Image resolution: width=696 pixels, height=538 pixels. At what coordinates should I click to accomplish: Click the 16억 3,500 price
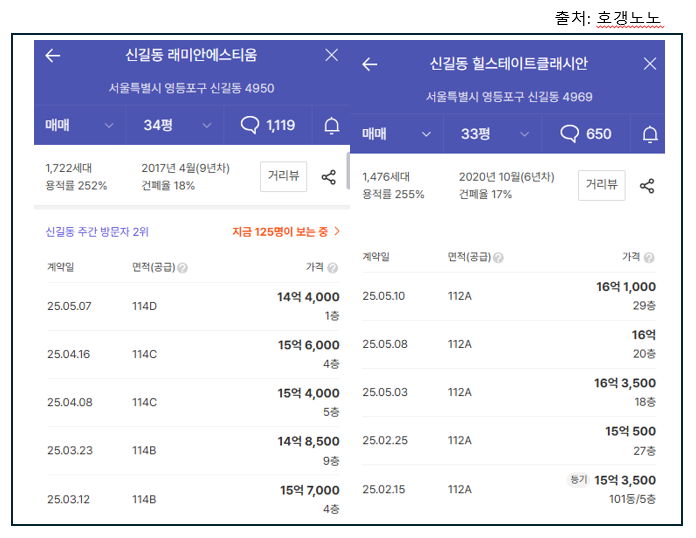625,383
